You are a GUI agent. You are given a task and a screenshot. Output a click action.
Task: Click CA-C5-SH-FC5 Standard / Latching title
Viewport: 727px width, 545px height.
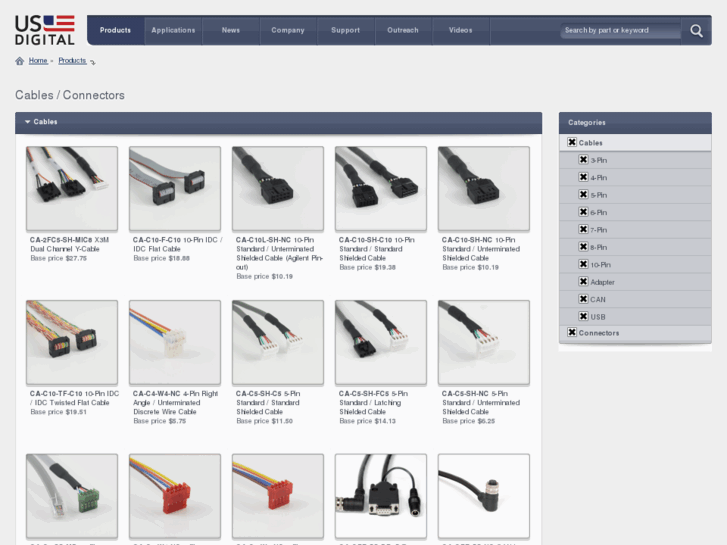pyautogui.click(x=374, y=403)
